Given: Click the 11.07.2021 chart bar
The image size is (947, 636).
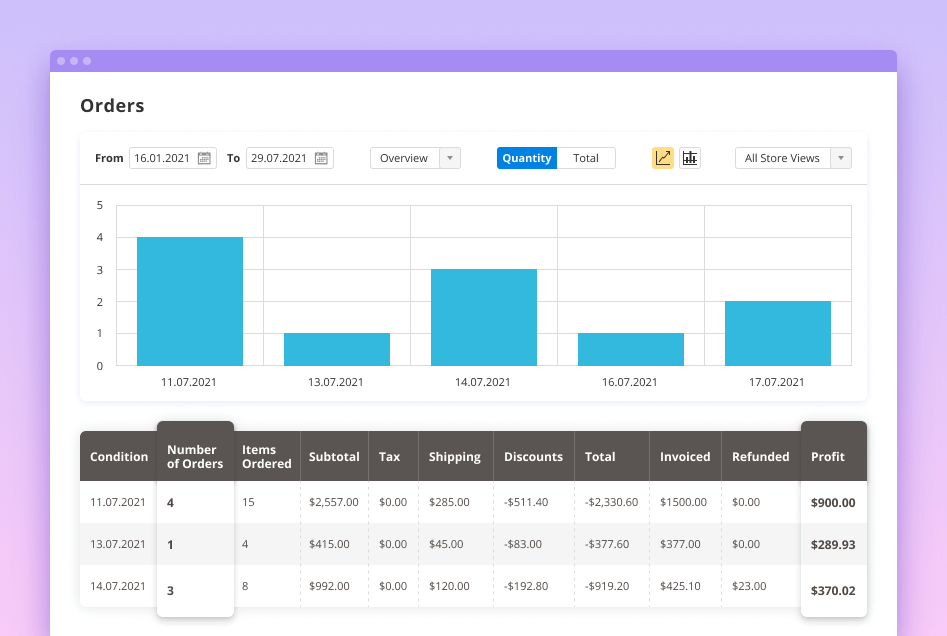Looking at the screenshot, I should 189,301.
